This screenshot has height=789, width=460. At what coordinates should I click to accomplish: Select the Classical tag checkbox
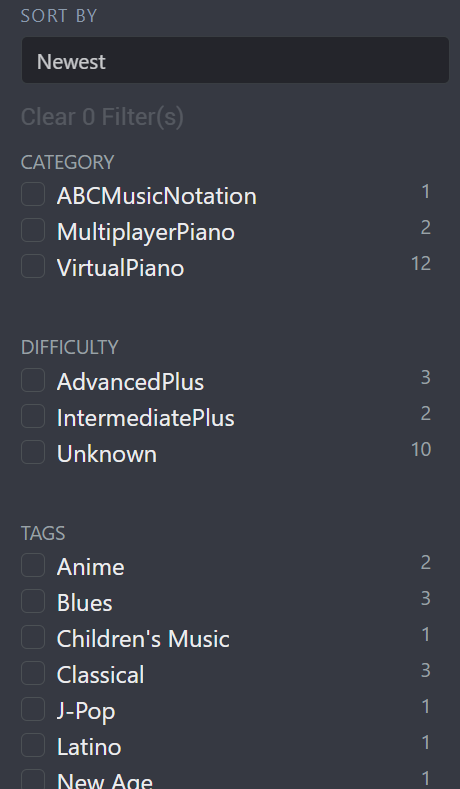(x=33, y=673)
